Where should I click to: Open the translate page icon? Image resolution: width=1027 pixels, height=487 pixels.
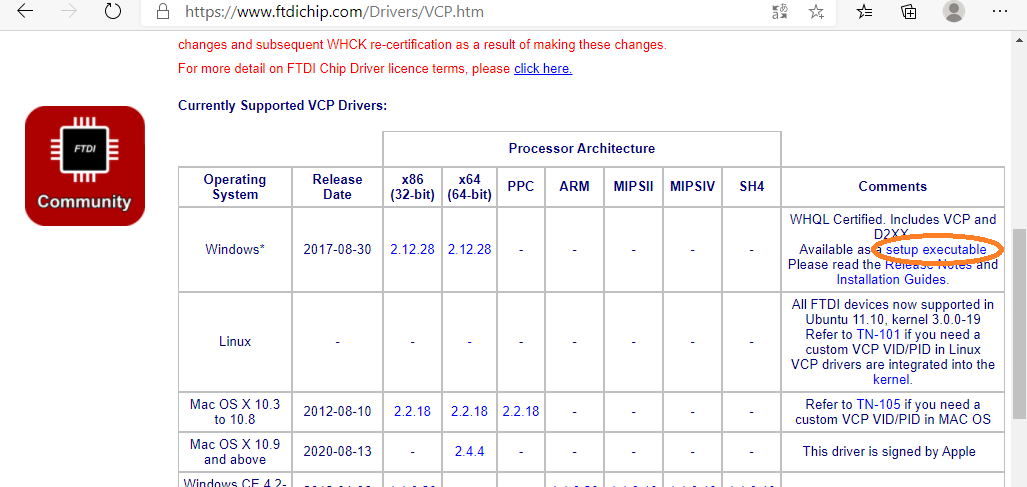coord(779,11)
